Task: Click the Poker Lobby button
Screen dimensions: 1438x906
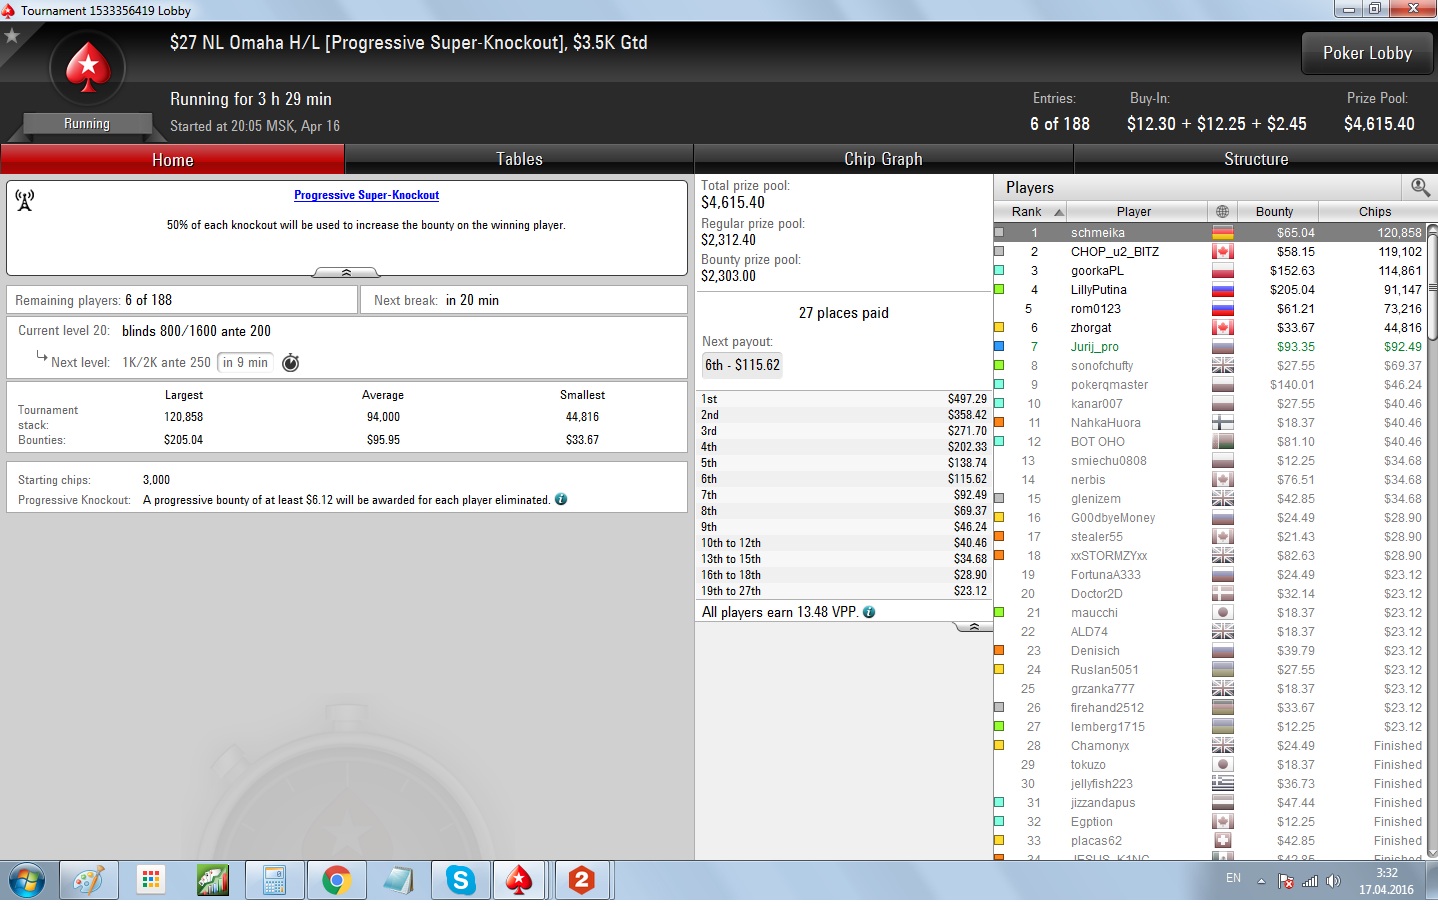Action: [x=1367, y=54]
